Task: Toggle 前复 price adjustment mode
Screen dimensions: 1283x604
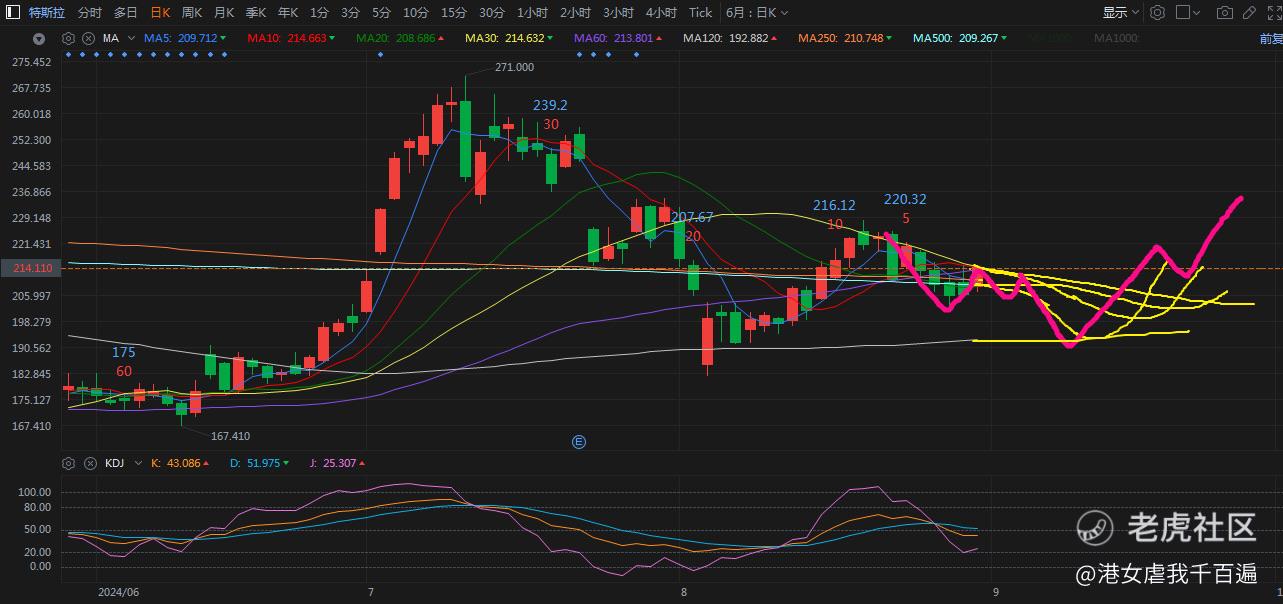Action: [1270, 38]
